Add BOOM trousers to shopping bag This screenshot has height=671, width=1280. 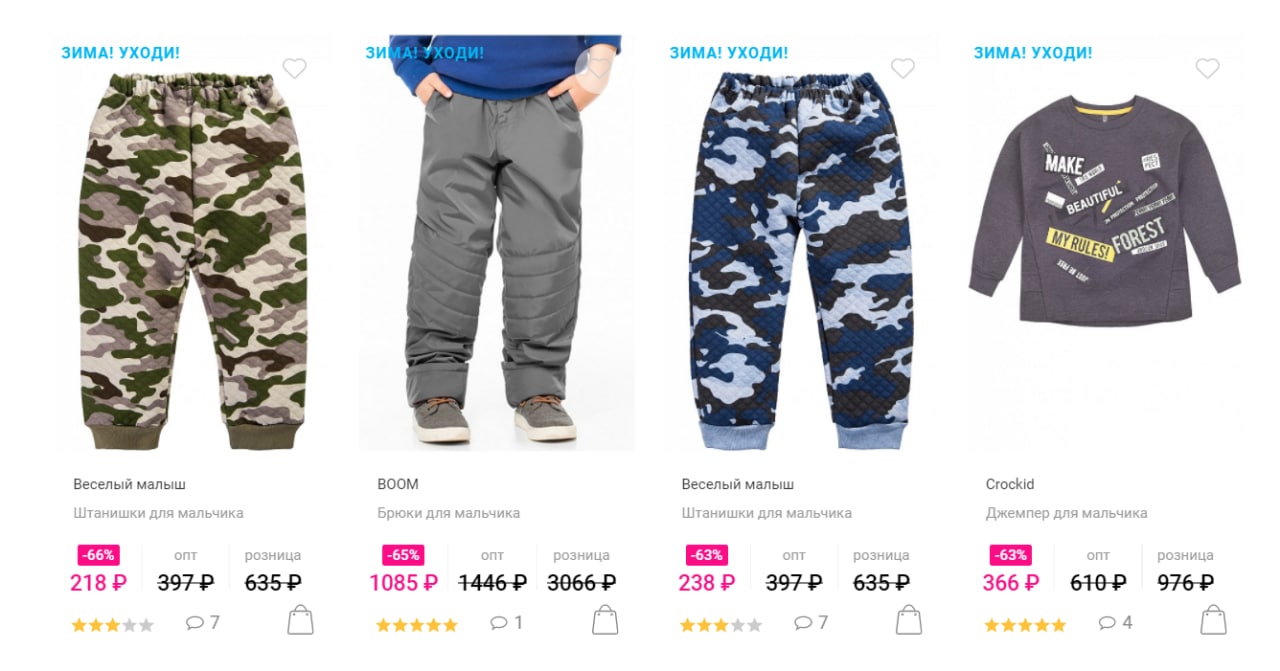(605, 620)
